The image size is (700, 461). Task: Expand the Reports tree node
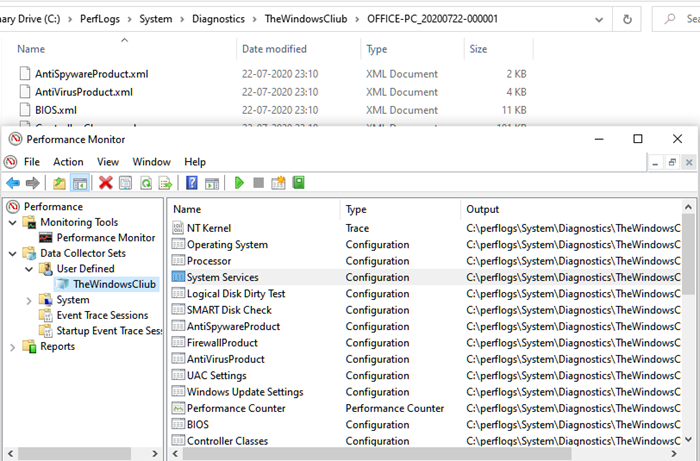(x=13, y=347)
